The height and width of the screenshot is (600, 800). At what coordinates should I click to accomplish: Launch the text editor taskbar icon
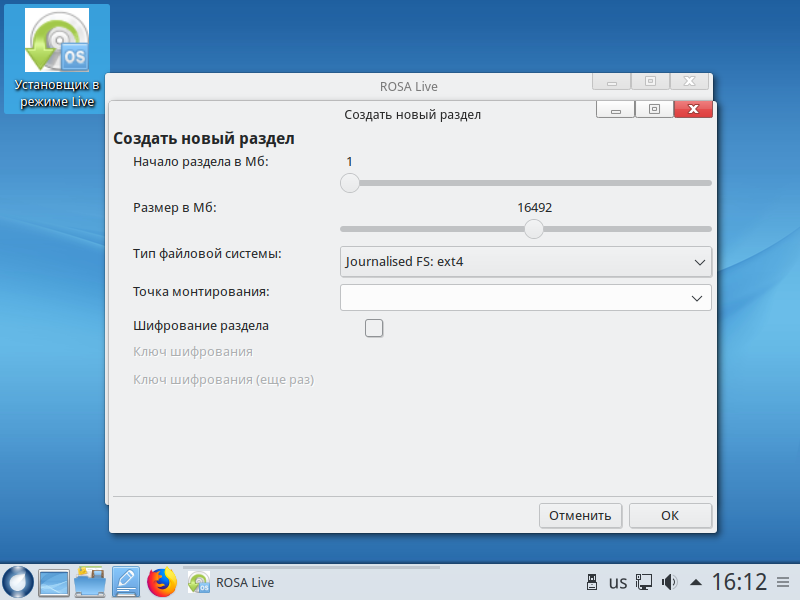coord(125,581)
